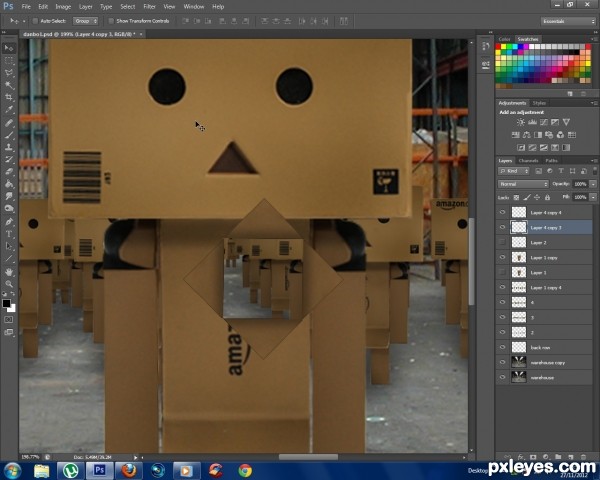The image size is (600, 480).
Task: Select the Path Selection tool
Action: coord(9,246)
